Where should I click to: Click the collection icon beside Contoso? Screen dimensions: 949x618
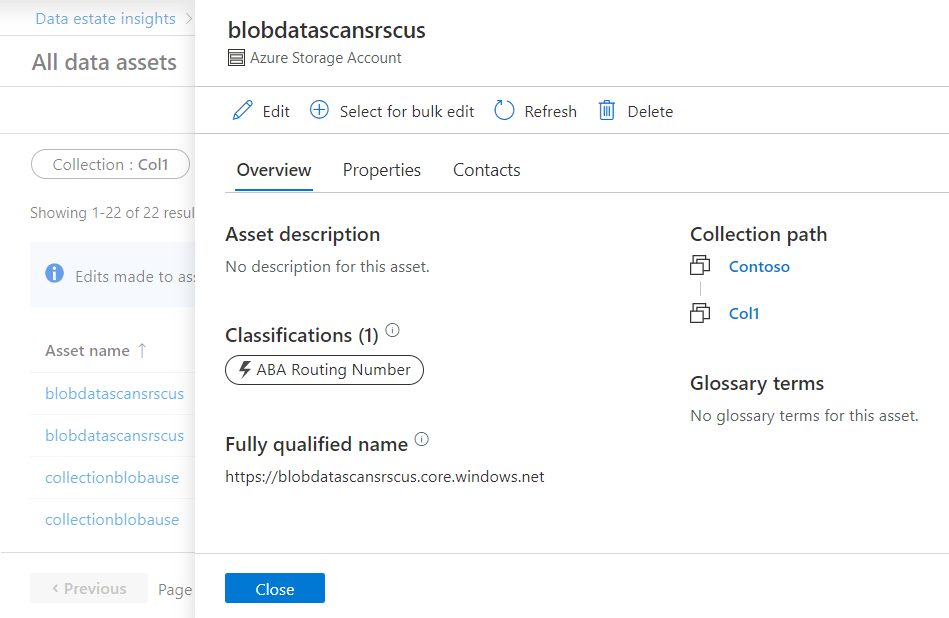[700, 265]
